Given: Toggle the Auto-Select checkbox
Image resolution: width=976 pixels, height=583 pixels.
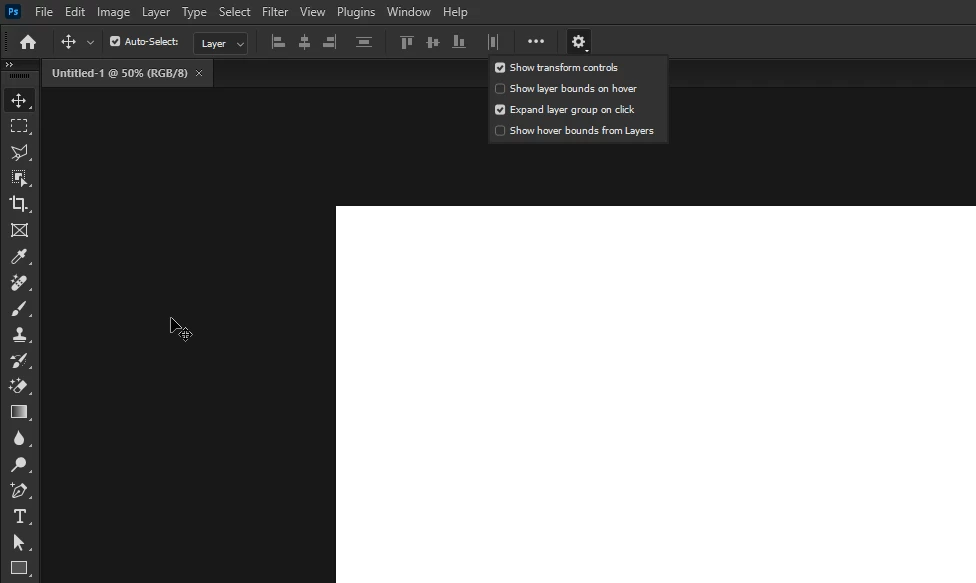Looking at the screenshot, I should [x=115, y=41].
